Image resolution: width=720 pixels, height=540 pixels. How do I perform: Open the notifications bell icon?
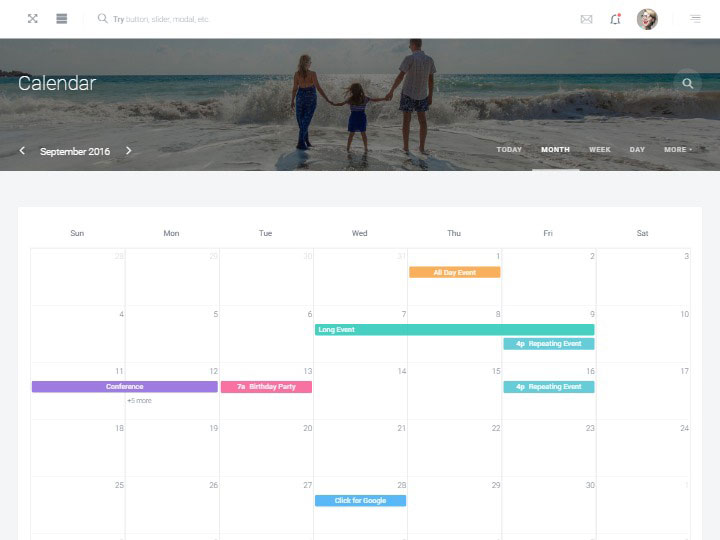615,19
